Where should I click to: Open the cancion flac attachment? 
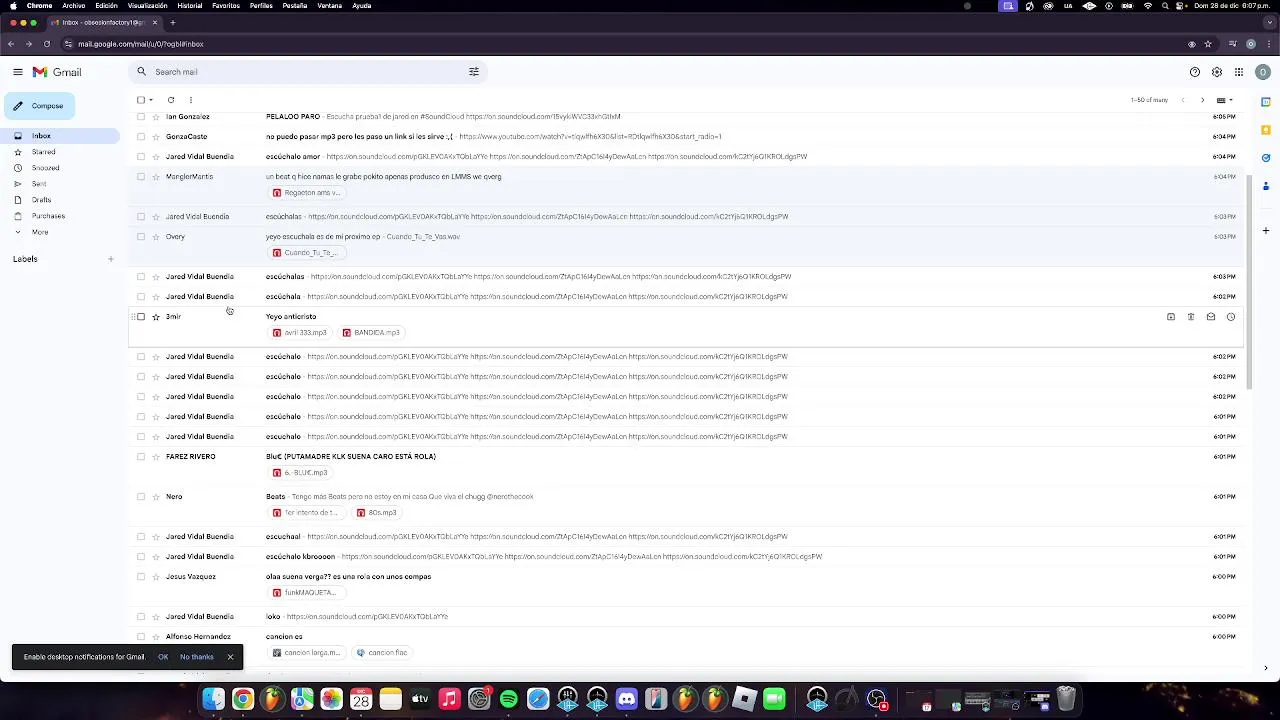382,653
